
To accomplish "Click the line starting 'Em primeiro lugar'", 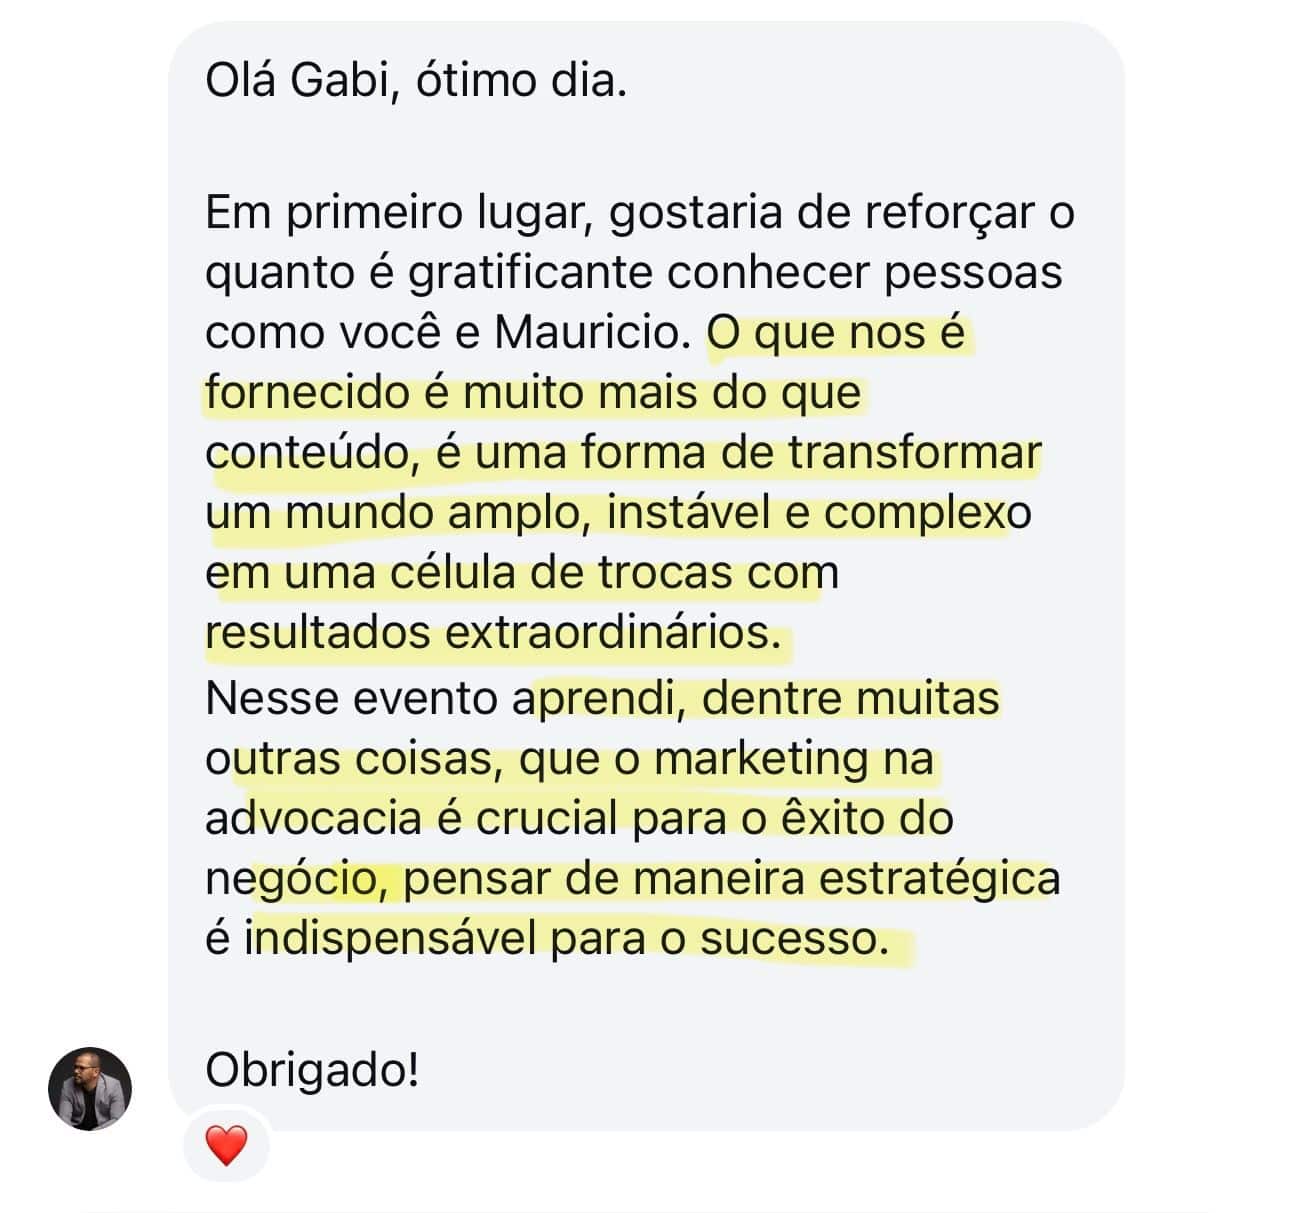I will [x=640, y=214].
